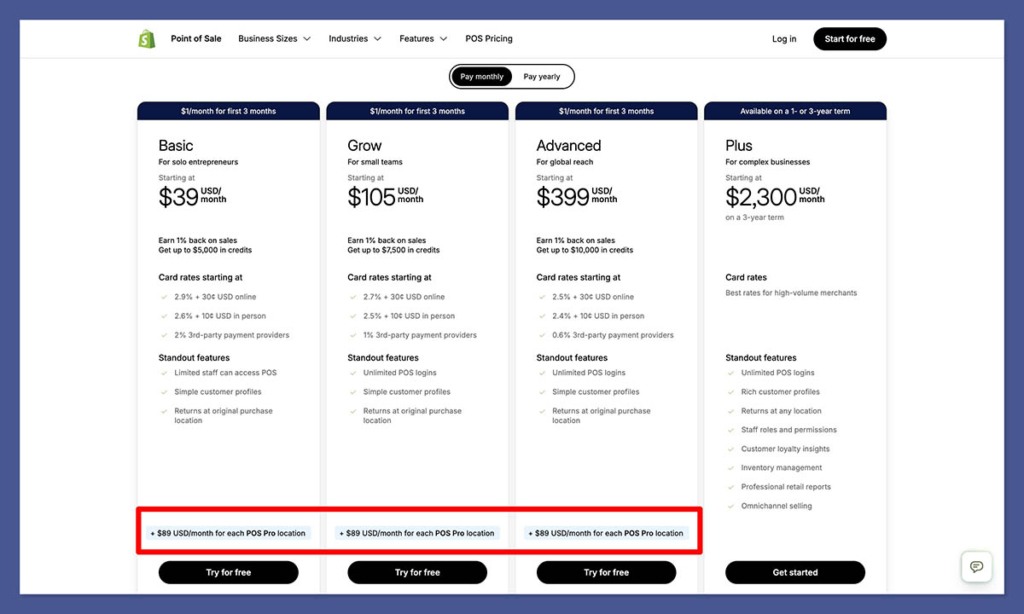Image resolution: width=1024 pixels, height=614 pixels.
Task: Click the Grow plan POS Pro location badge
Action: click(x=417, y=533)
